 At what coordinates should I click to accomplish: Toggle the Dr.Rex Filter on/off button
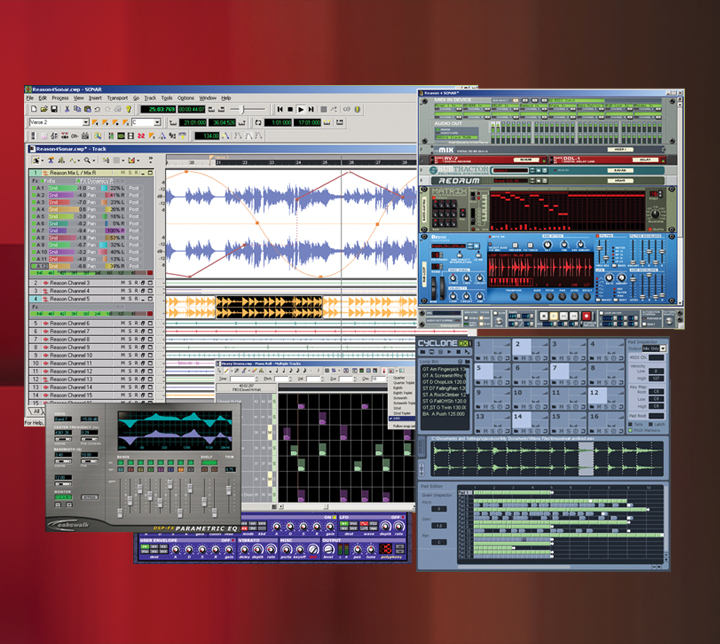coord(598,237)
